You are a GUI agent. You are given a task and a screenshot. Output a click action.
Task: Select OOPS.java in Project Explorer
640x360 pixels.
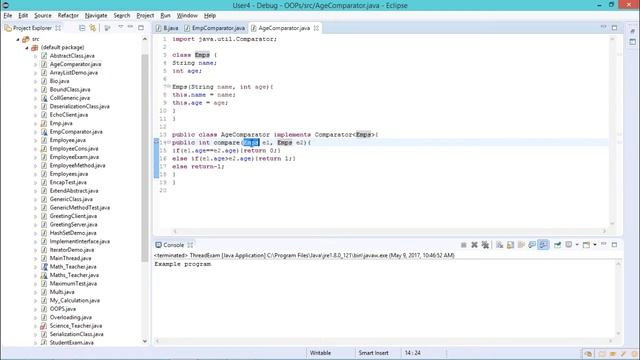62,309
